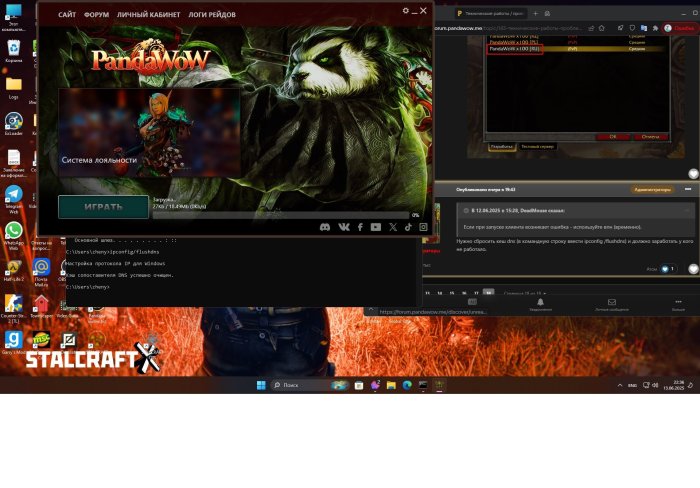Click the Instagram icon in the launcher
Screen dimensions: 700x488
click(x=424, y=227)
